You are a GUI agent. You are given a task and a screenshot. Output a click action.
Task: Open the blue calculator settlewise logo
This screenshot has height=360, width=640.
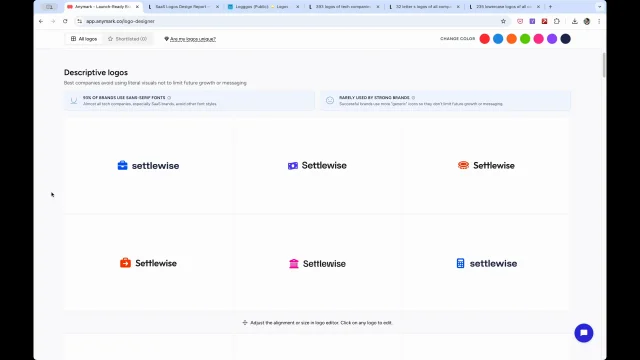point(486,263)
